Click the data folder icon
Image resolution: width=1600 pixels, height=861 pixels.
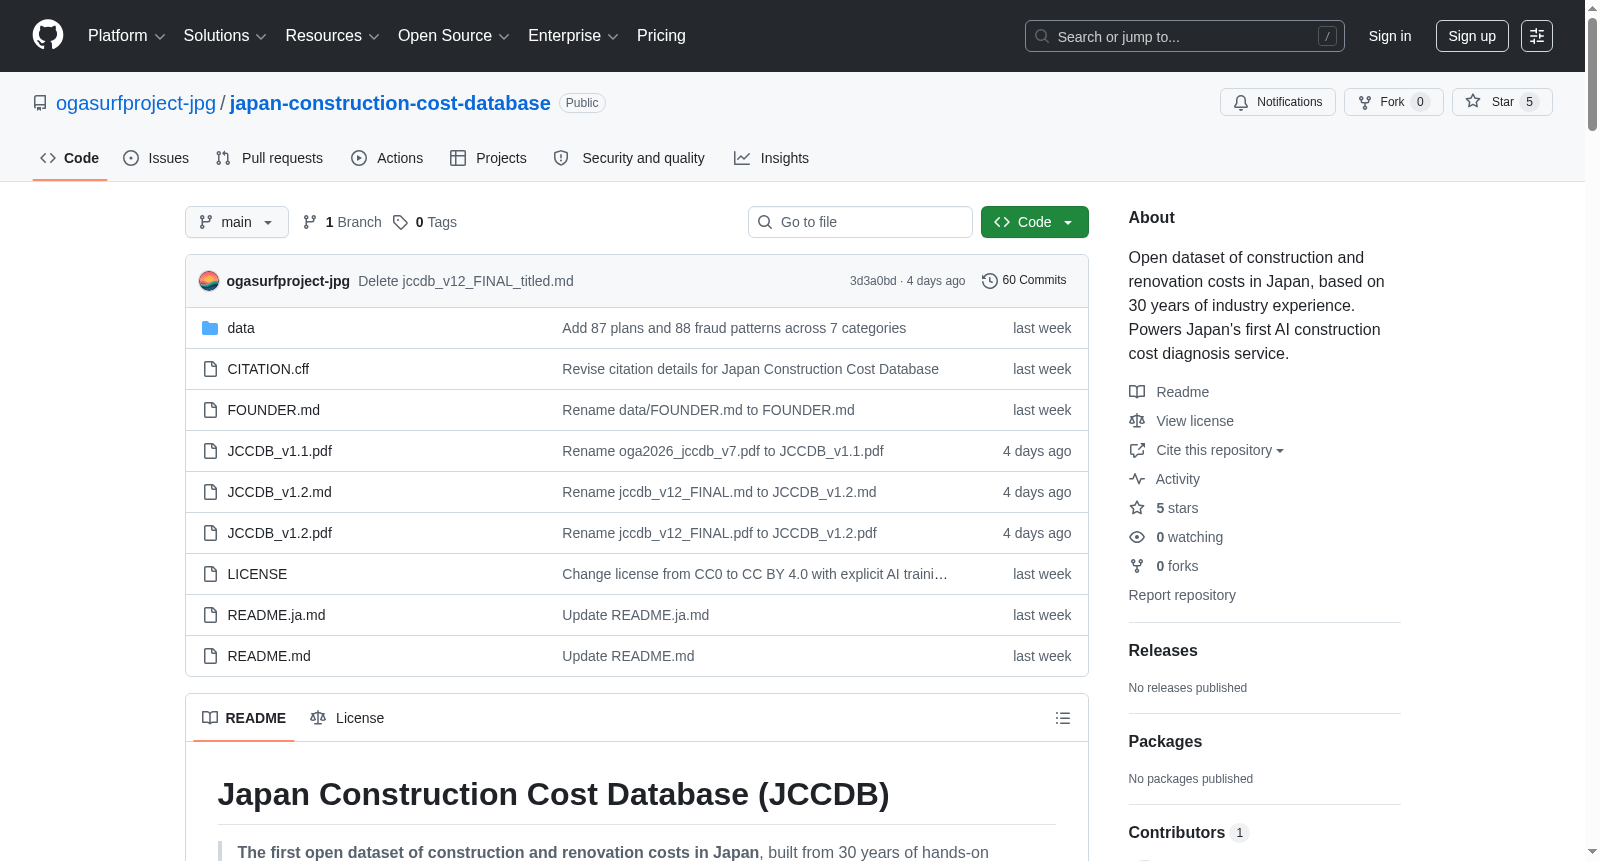click(210, 328)
